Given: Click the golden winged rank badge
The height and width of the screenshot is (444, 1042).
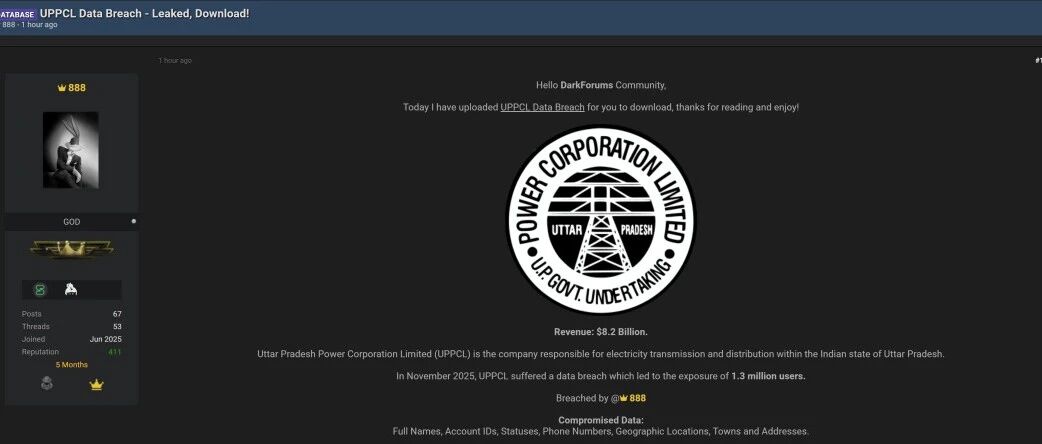Looking at the screenshot, I should [72, 249].
